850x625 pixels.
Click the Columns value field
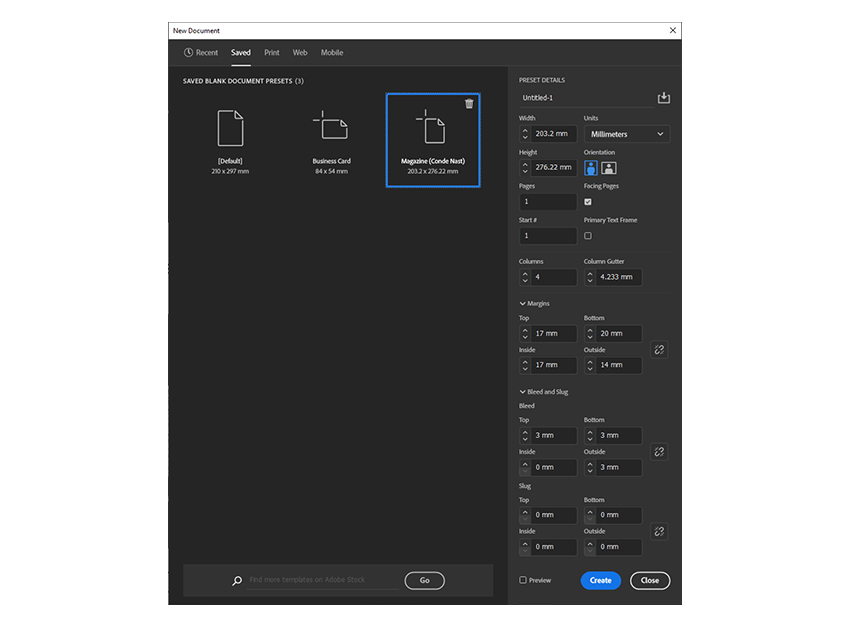tap(553, 277)
